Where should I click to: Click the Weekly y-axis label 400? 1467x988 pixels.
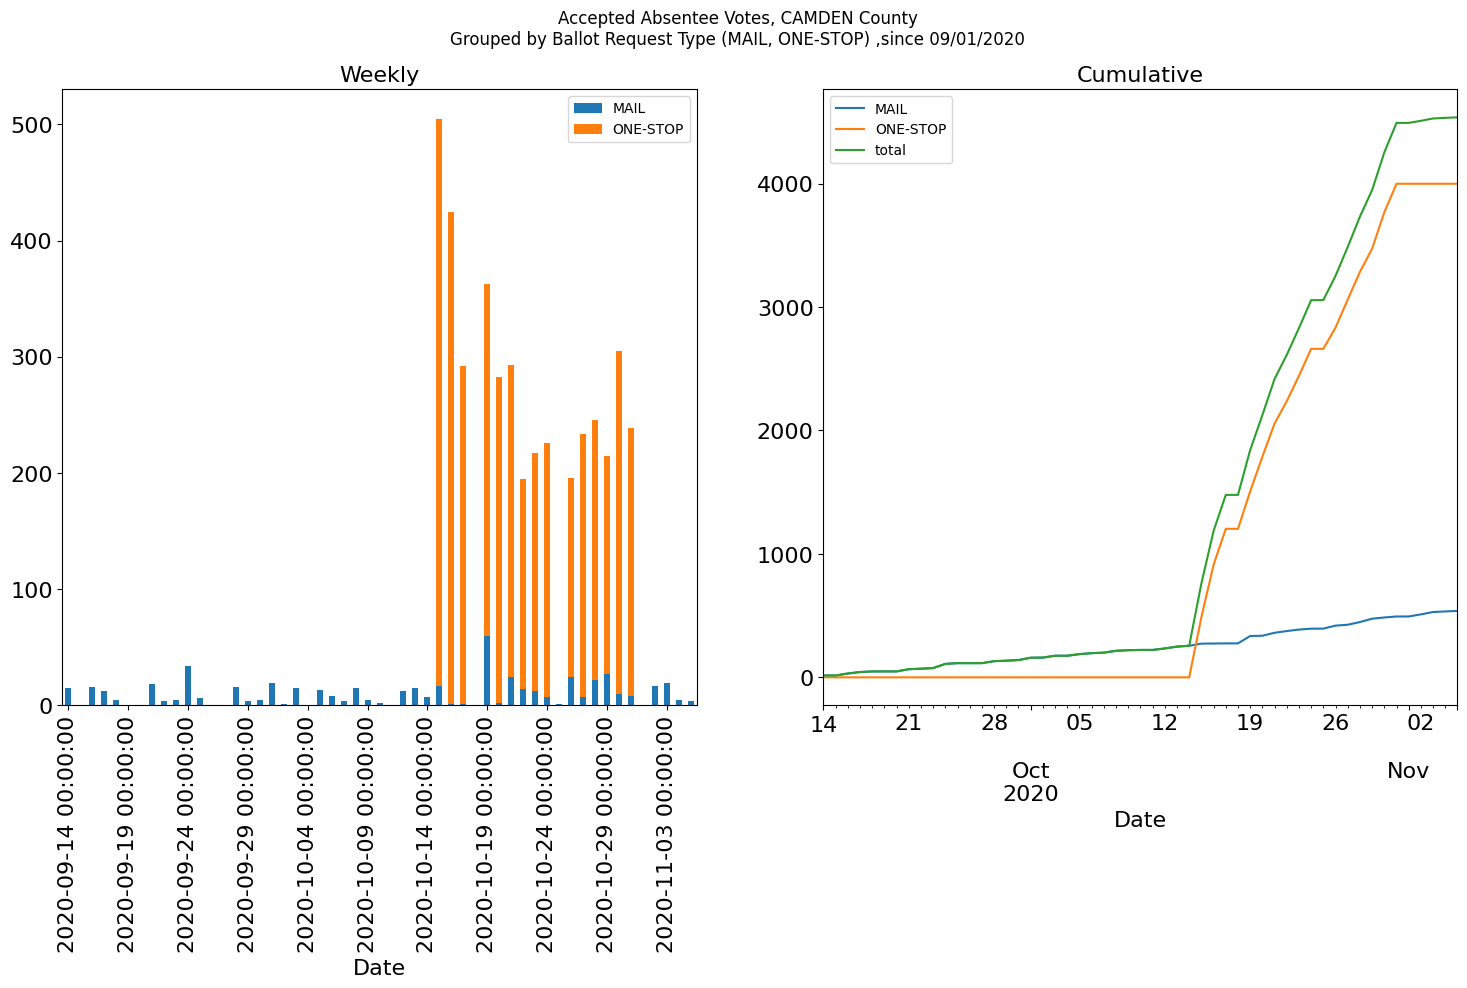(x=32, y=241)
